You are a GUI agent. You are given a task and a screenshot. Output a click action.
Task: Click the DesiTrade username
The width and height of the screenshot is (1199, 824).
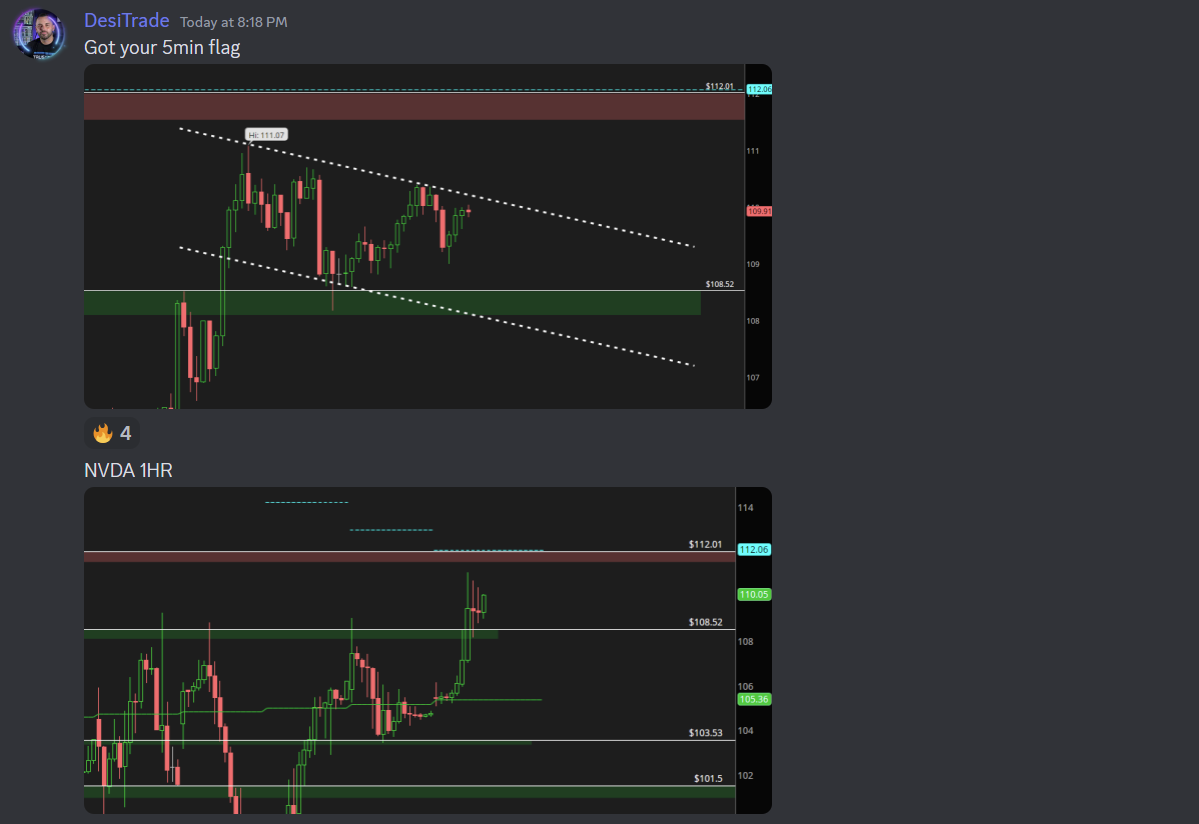(x=125, y=20)
